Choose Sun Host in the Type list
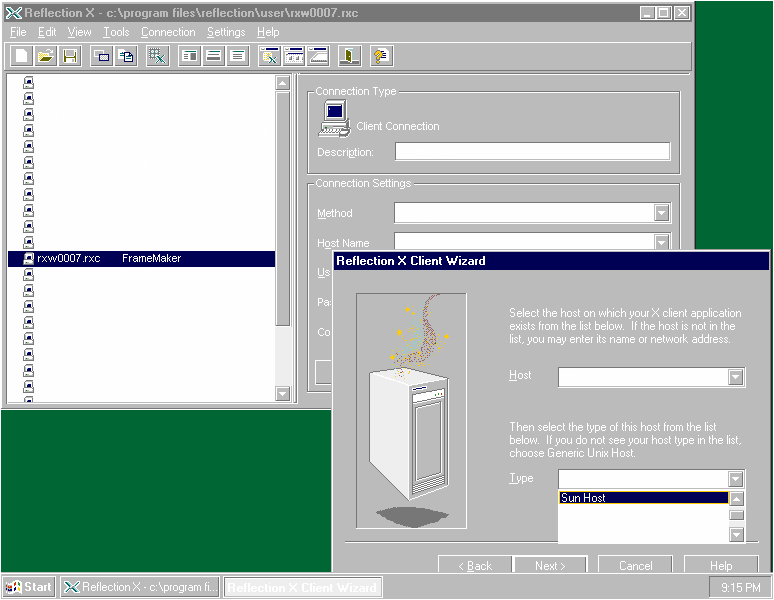The width and height of the screenshot is (774, 600). 644,498
